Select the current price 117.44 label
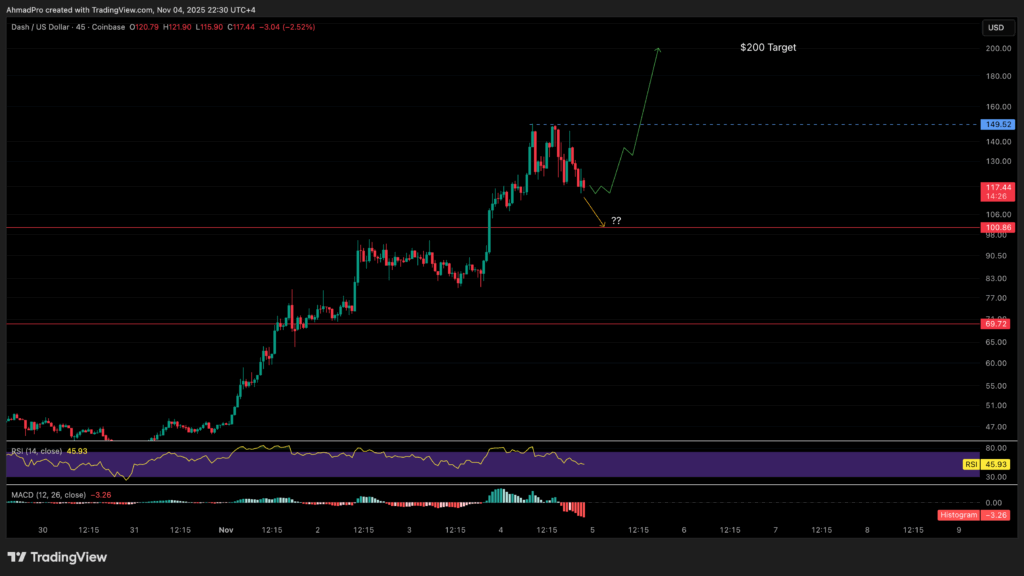Screen dimensions: 1024x576 [998, 191]
